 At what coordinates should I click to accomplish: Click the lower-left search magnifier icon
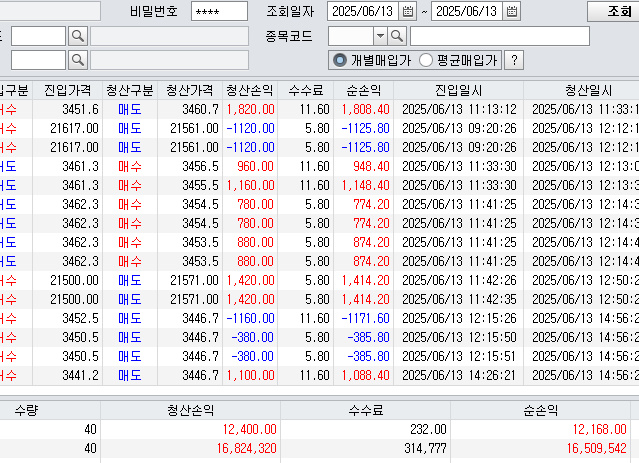point(78,60)
